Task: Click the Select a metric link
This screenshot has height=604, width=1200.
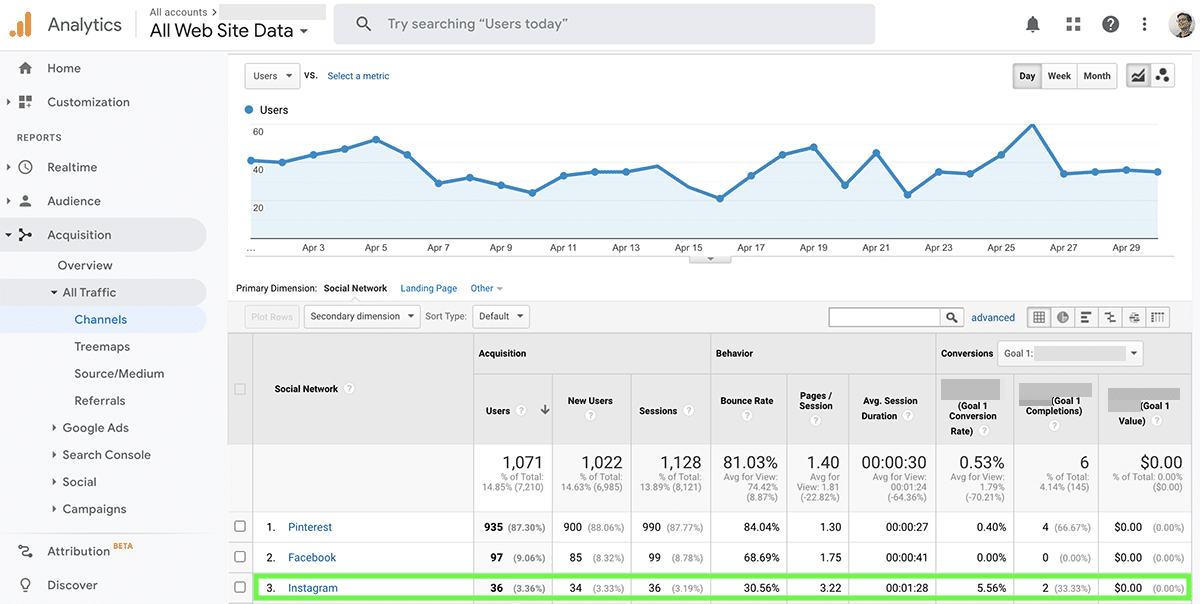Action: click(358, 75)
